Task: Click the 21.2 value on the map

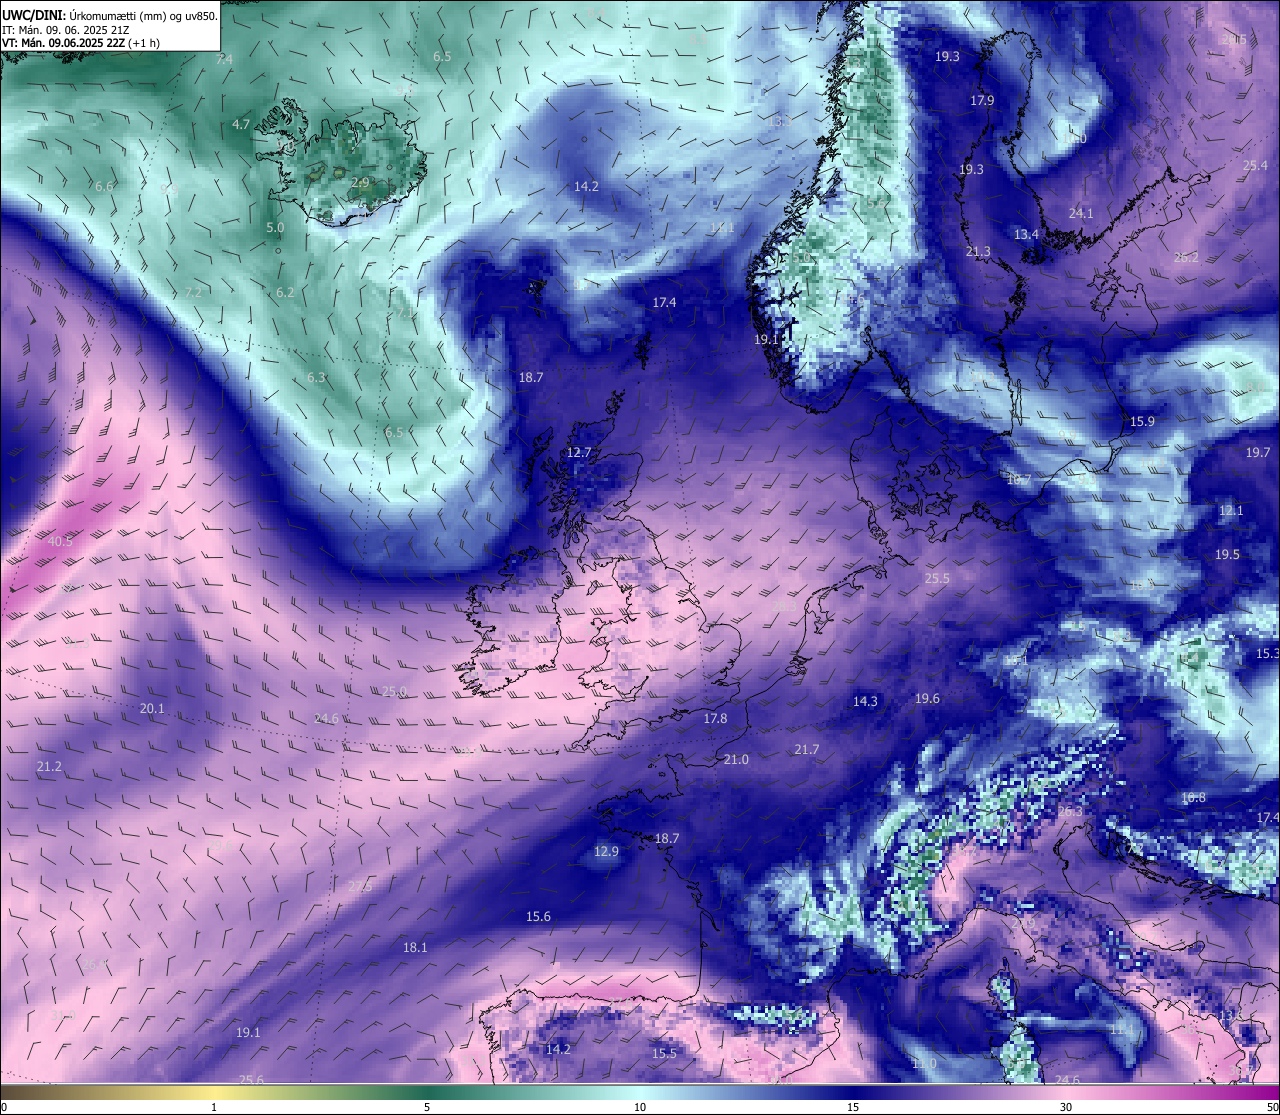Action: click(x=49, y=767)
